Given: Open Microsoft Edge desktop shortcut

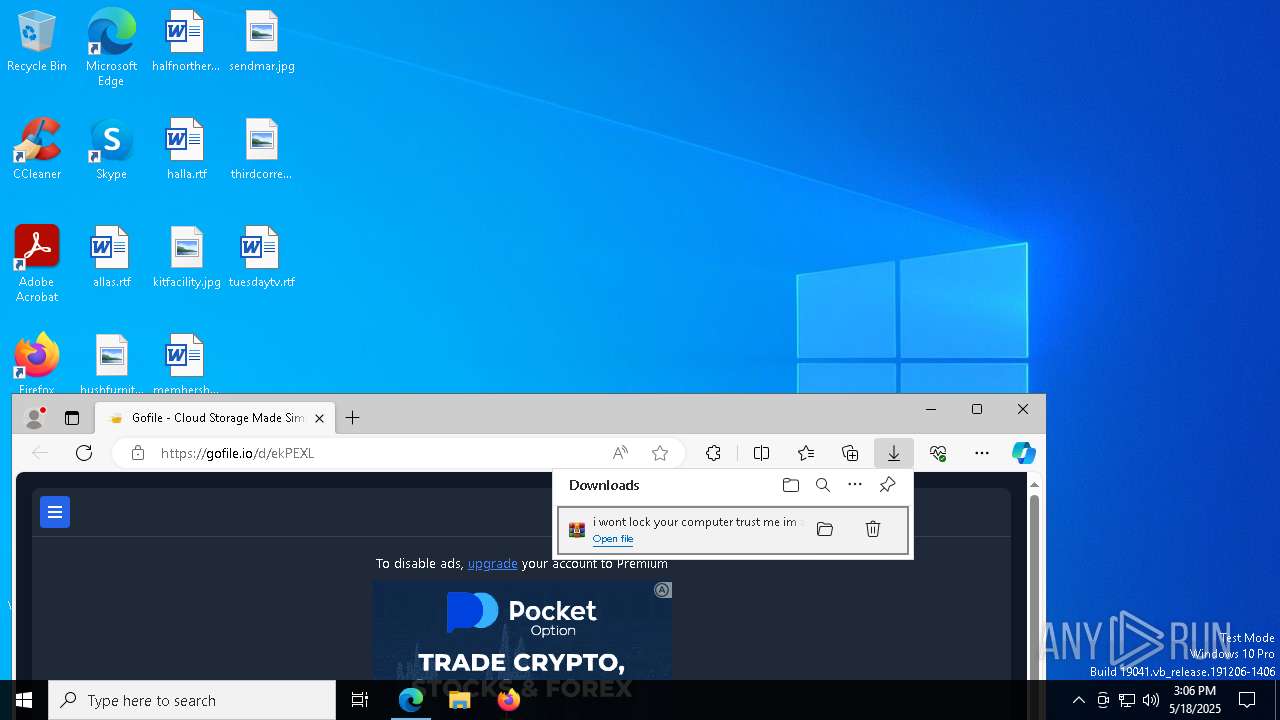Looking at the screenshot, I should coord(111,47).
